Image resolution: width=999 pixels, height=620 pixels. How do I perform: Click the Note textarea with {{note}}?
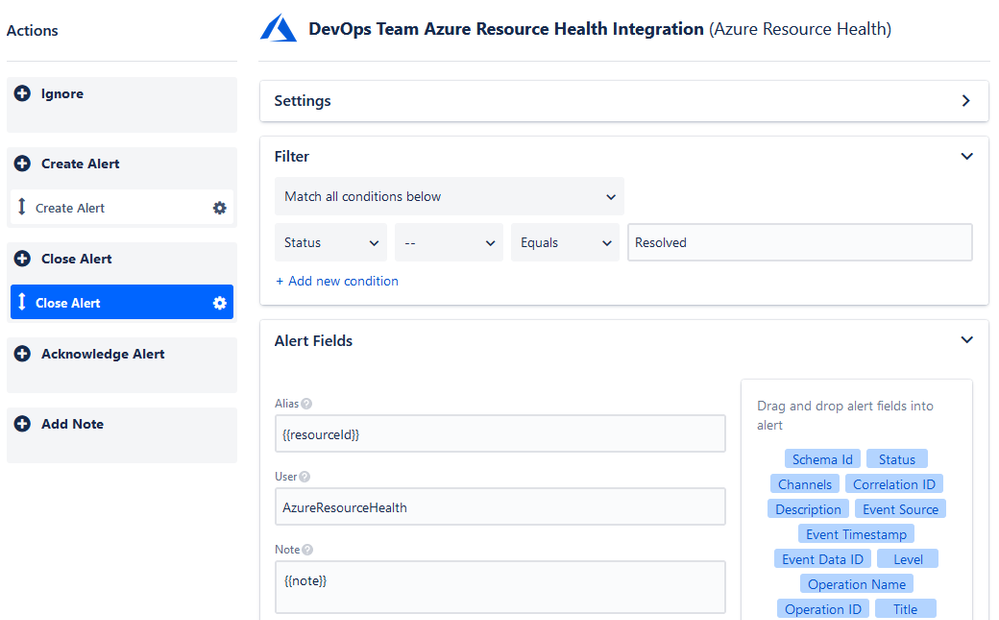coord(500,587)
